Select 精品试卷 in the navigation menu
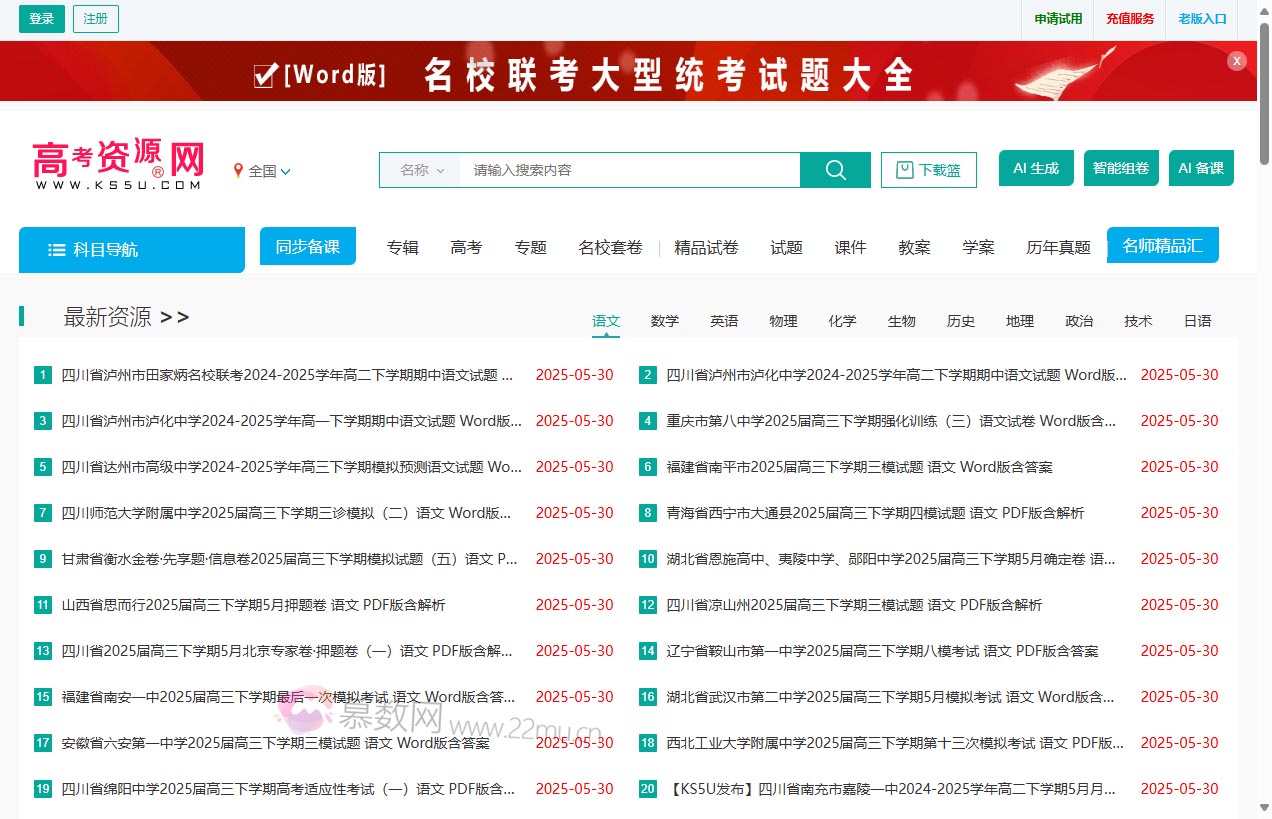This screenshot has height=819, width=1272. pyautogui.click(x=707, y=247)
